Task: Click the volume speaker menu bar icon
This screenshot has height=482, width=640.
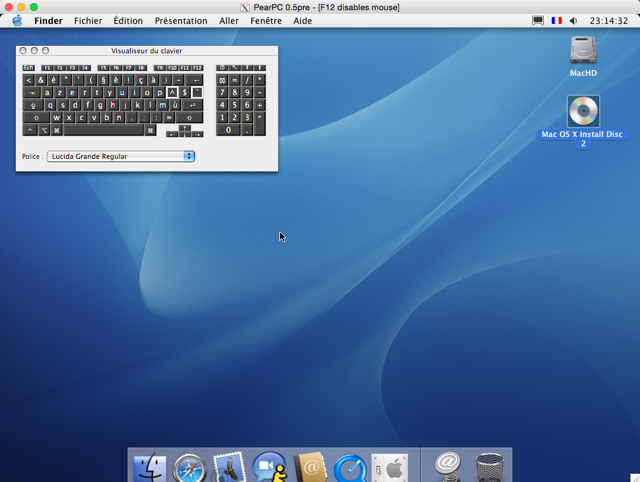Action: [x=573, y=20]
